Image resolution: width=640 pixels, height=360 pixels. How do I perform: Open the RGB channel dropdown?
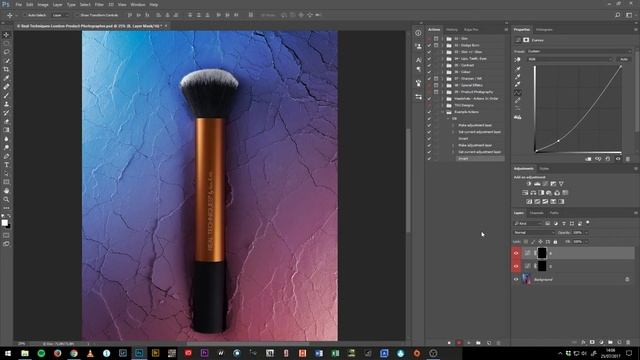570,60
